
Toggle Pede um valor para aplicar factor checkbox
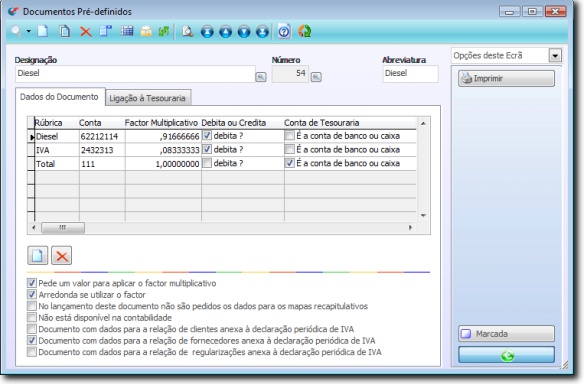(32, 283)
